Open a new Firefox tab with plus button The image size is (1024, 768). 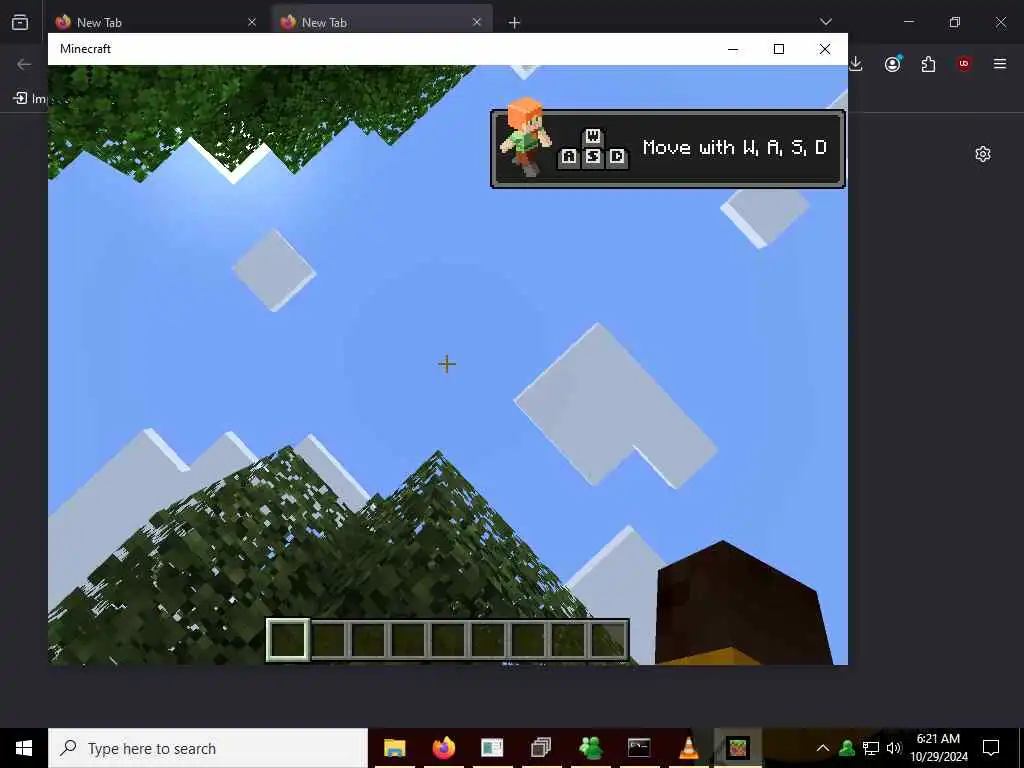514,22
